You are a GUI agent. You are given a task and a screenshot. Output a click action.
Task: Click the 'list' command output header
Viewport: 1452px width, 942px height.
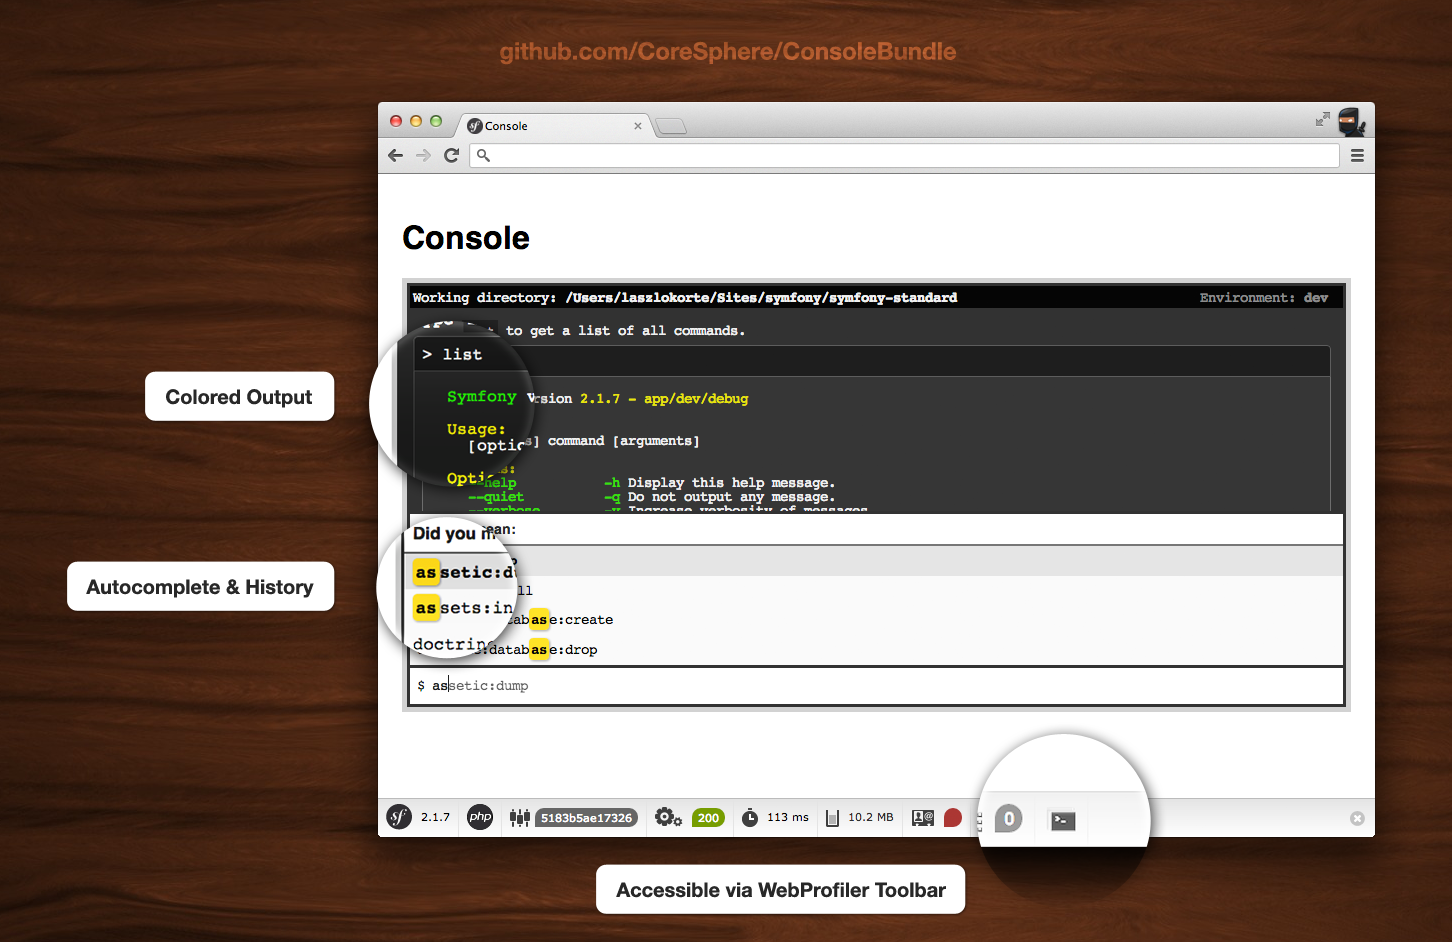(x=872, y=360)
